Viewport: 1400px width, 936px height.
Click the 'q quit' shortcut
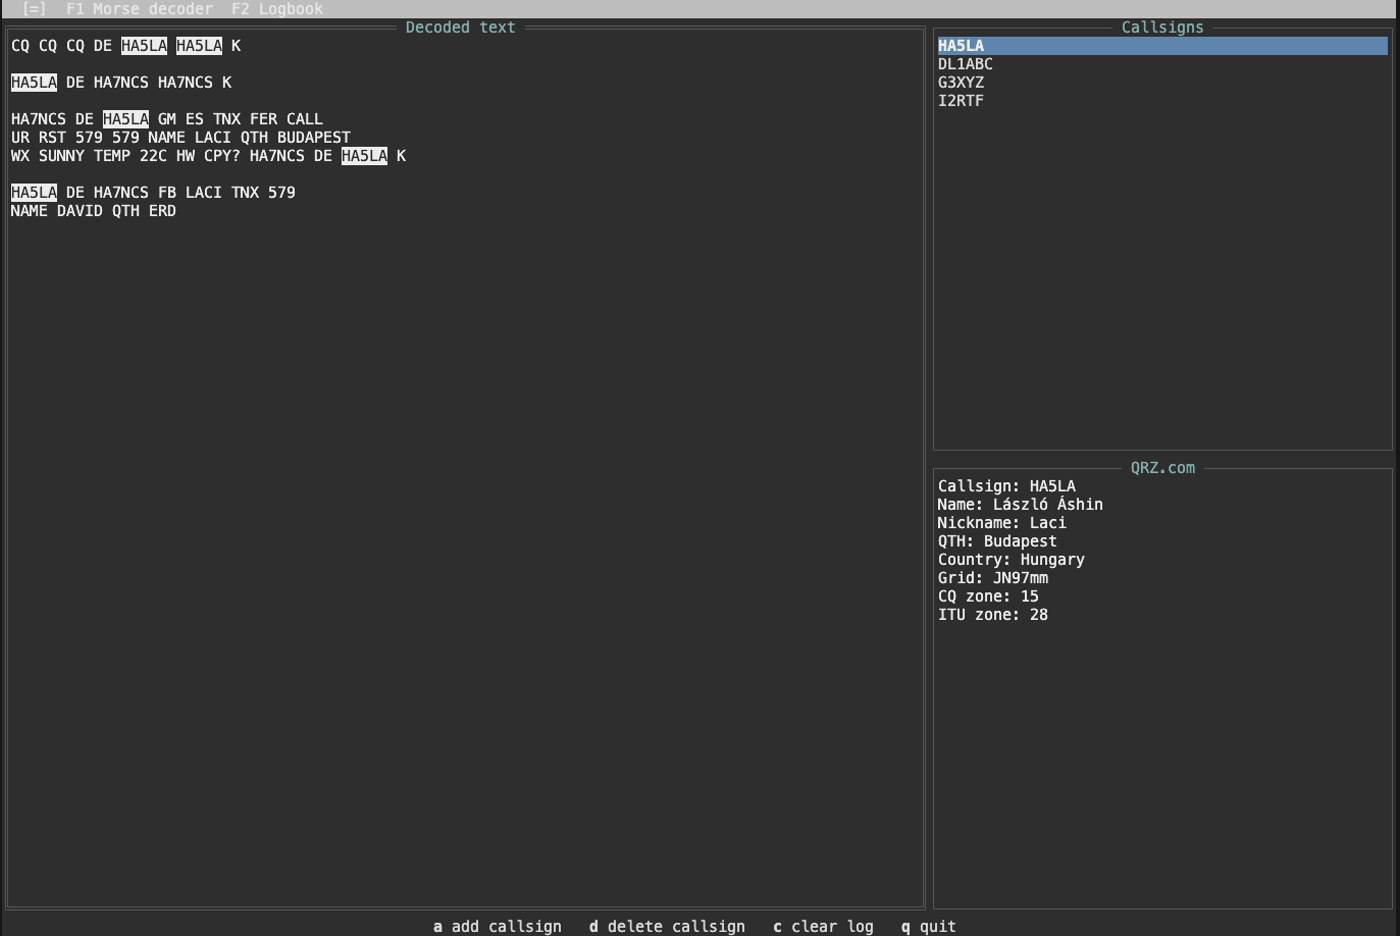pos(928,927)
